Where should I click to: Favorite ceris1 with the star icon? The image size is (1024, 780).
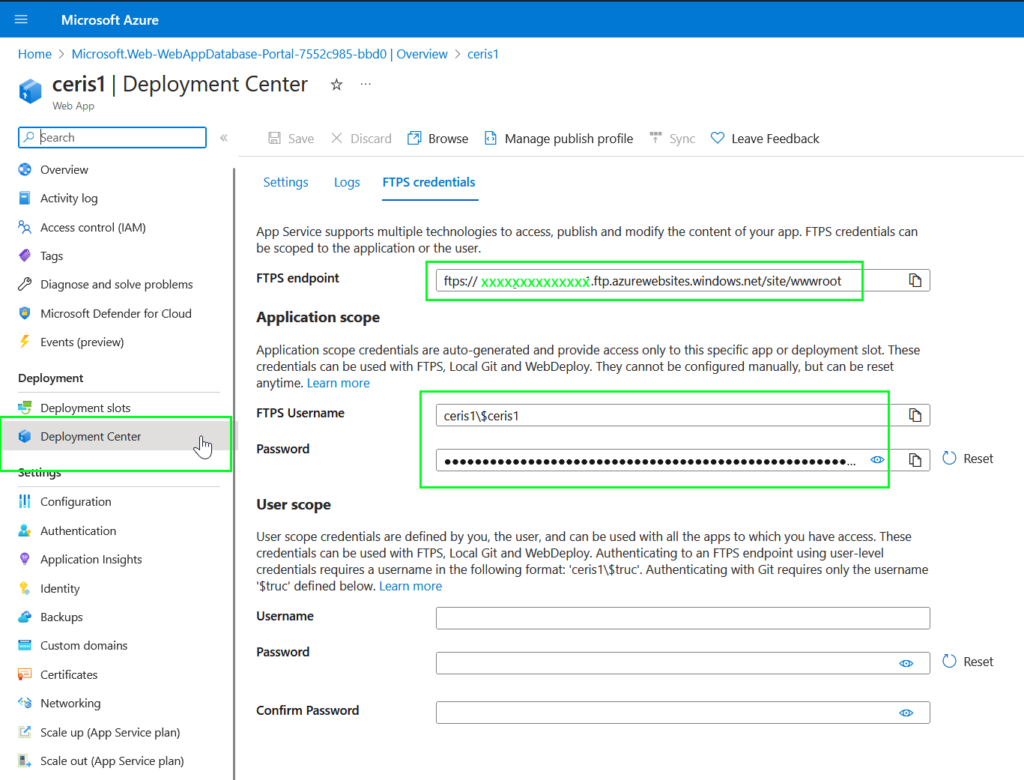coord(336,84)
